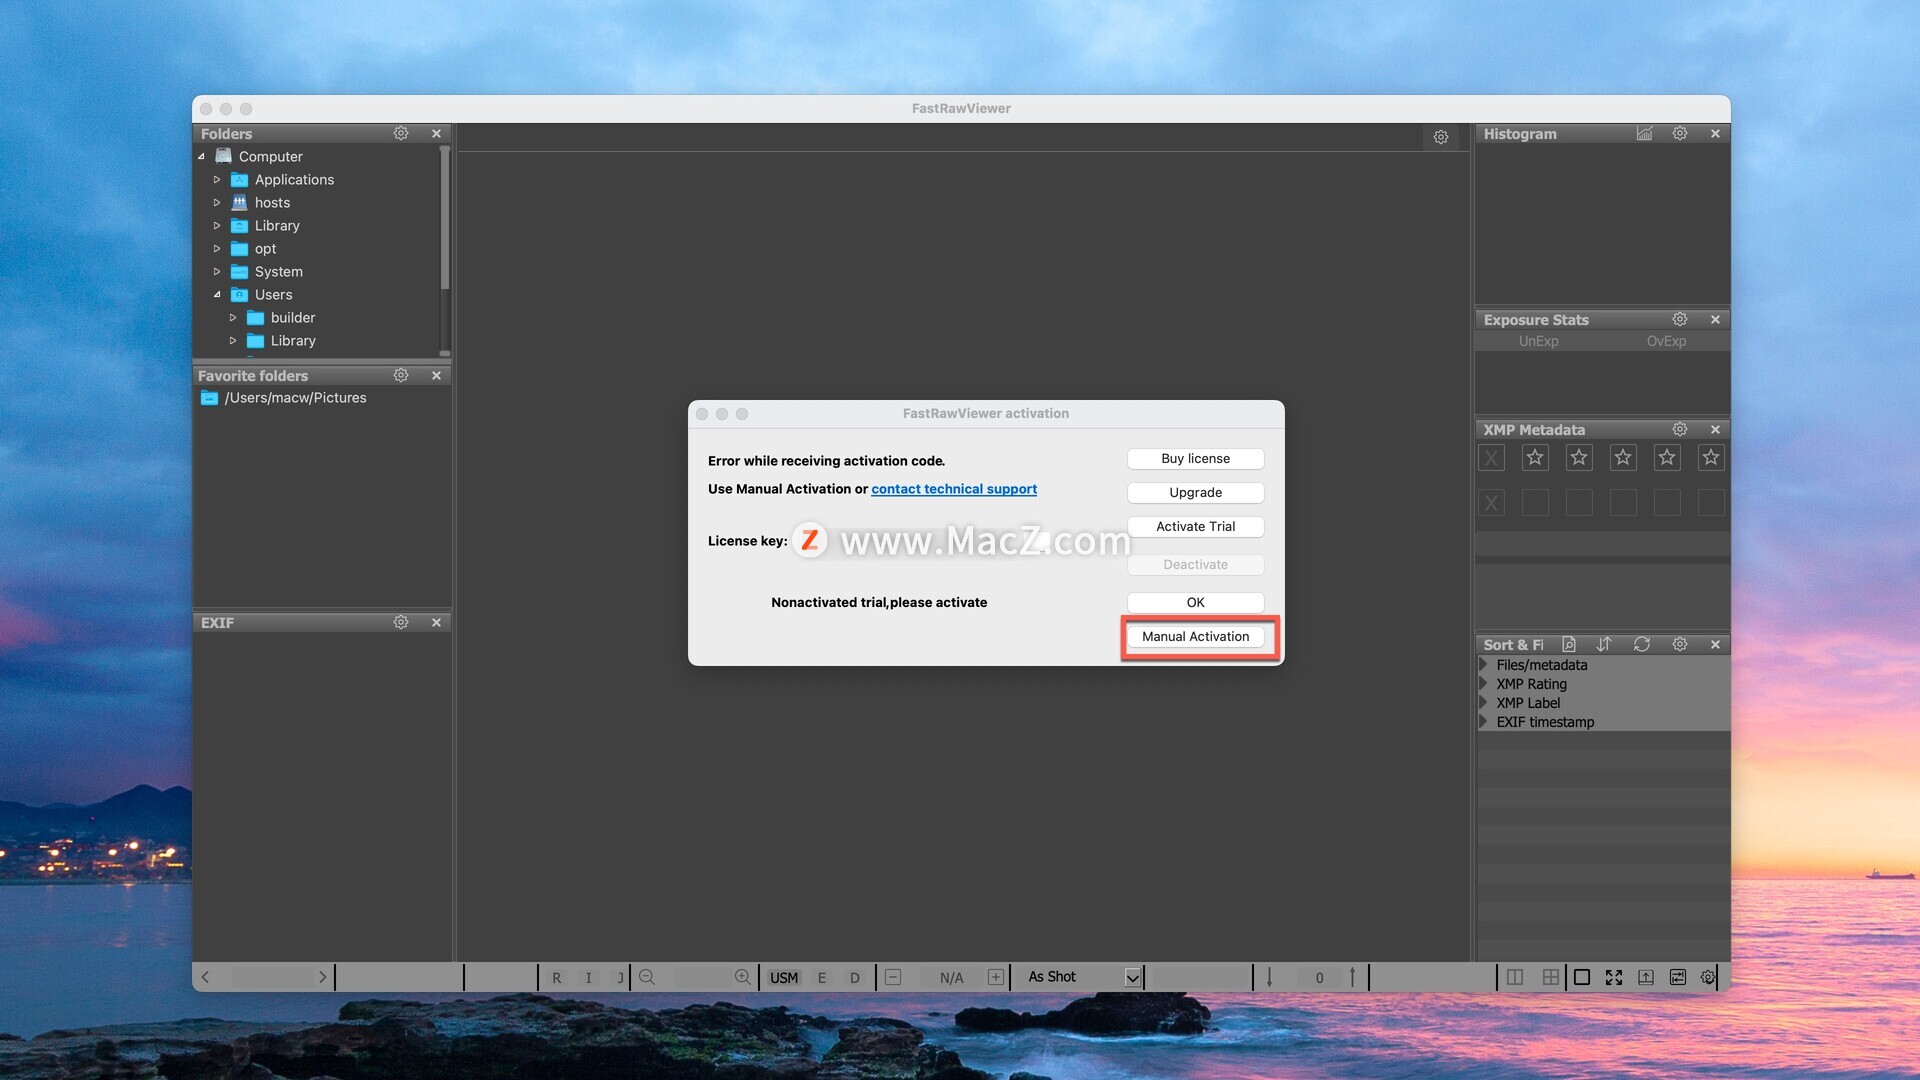The height and width of the screenshot is (1080, 1920).
Task: Decrease exposure with minus box
Action: [893, 977]
